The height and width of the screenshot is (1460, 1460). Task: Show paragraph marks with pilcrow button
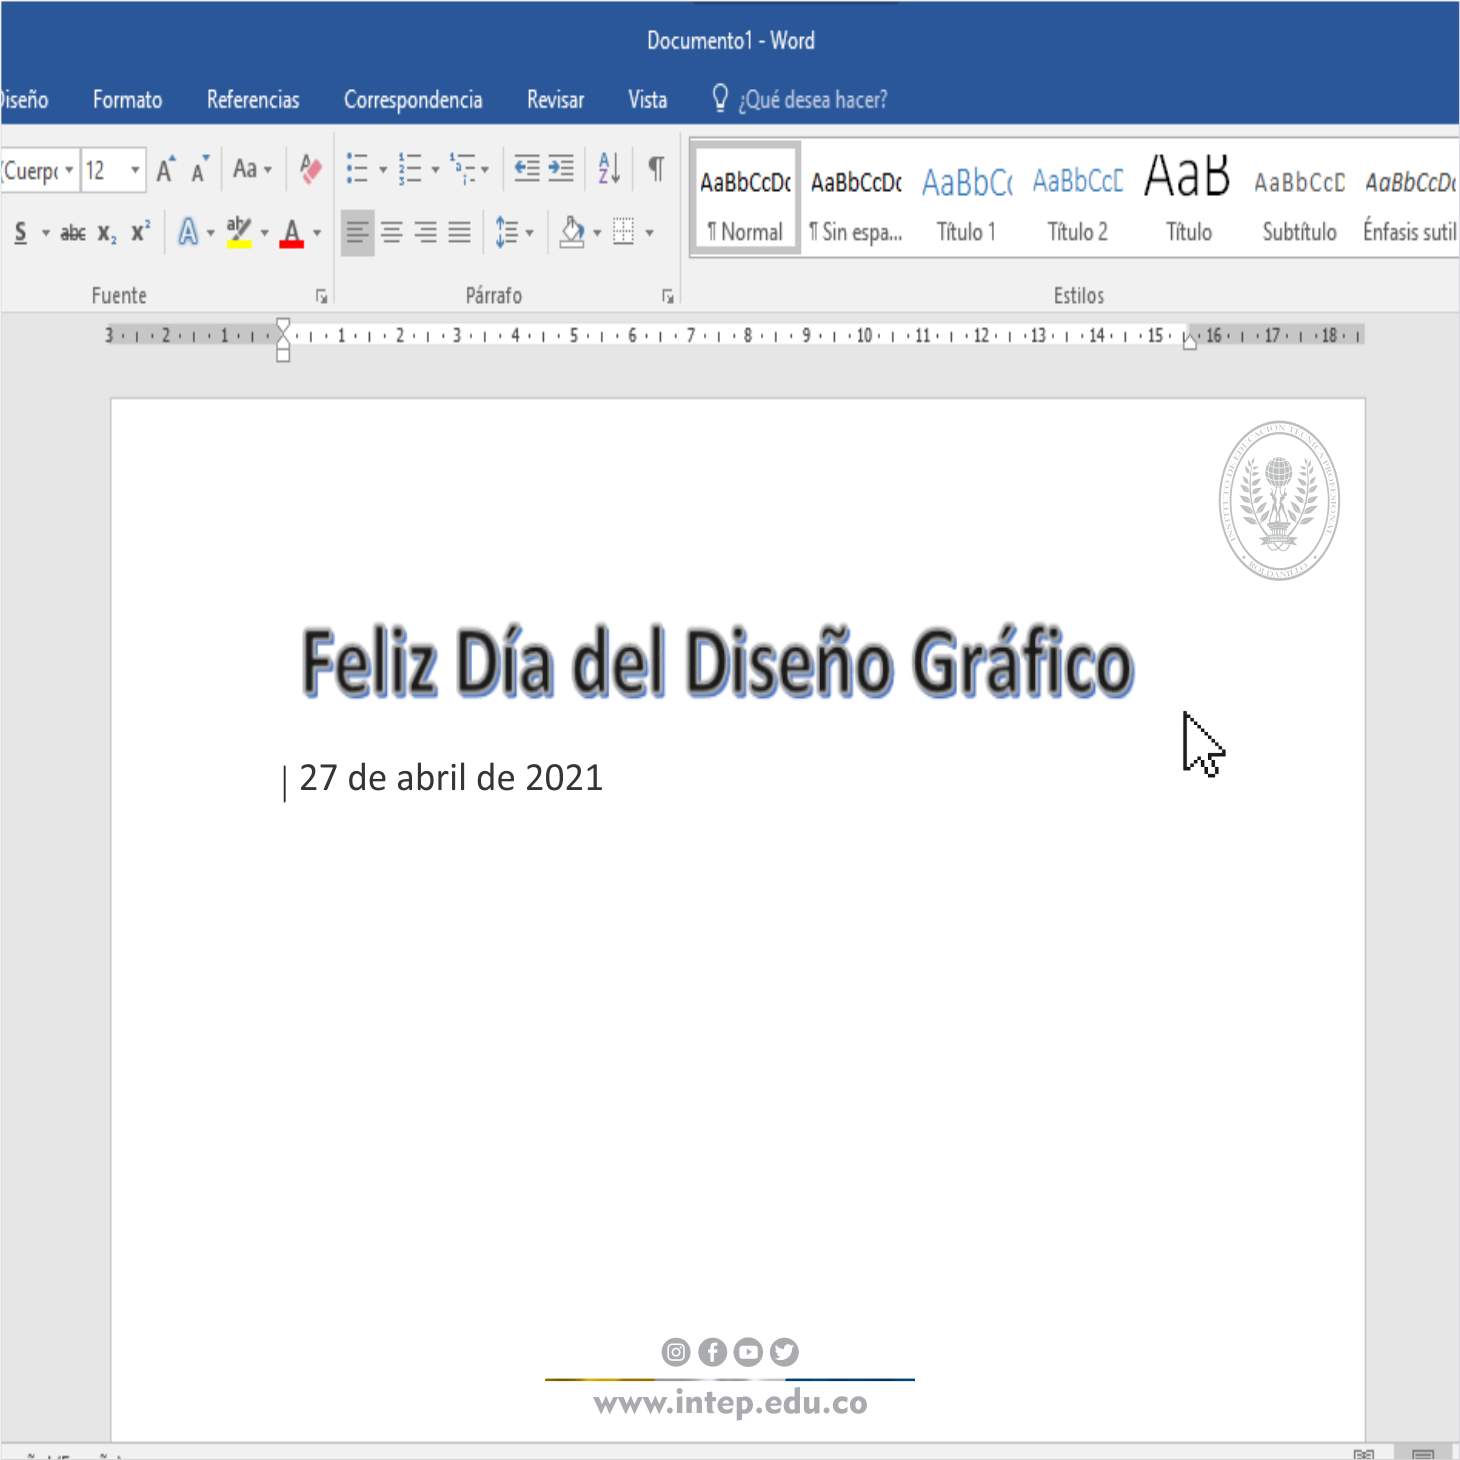[656, 169]
